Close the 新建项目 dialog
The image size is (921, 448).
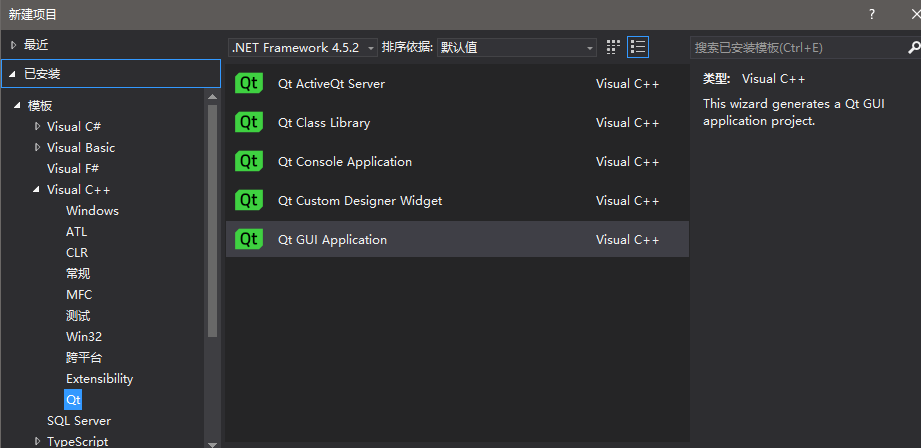[915, 14]
